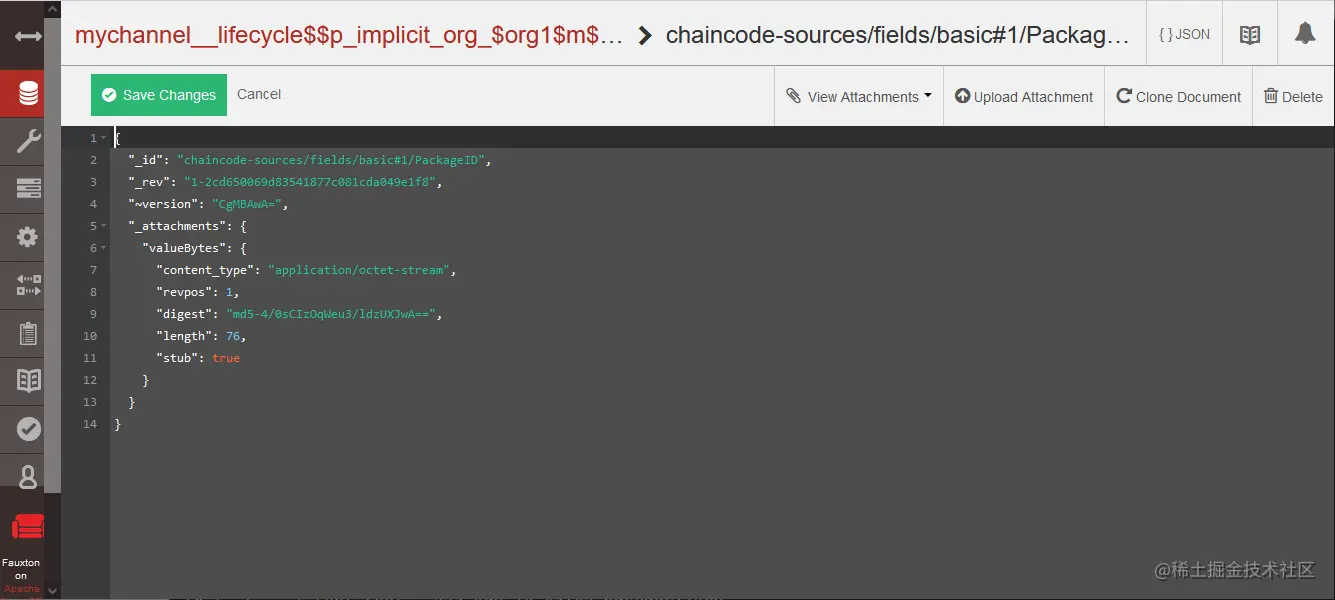Open Active Tasks server-rack icon
The width and height of the screenshot is (1335, 600).
pos(28,189)
